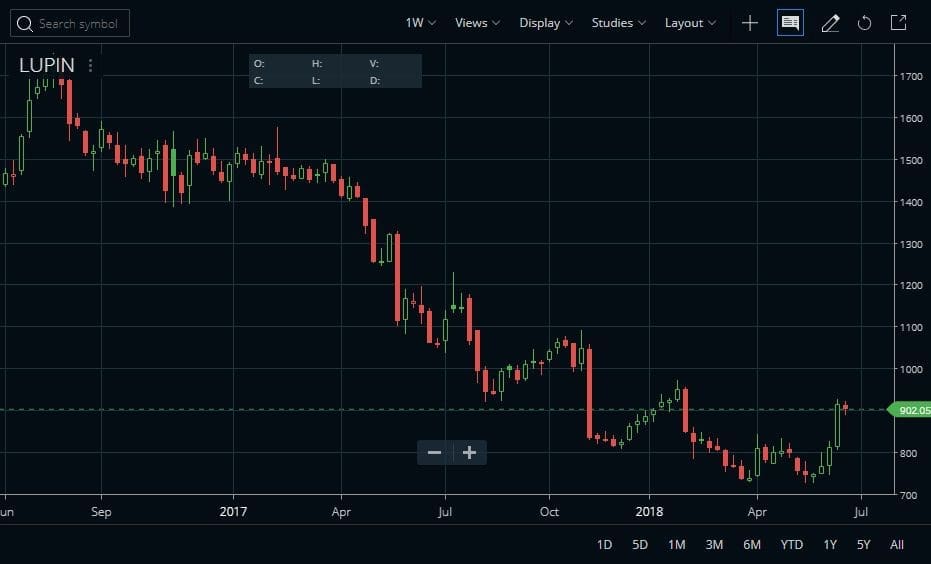
Task: Select the 6M range
Action: [x=752, y=544]
